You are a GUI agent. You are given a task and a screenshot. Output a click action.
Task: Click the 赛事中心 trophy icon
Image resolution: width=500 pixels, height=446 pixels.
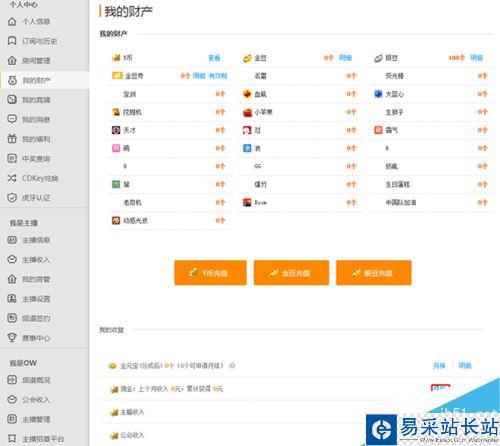tap(12, 338)
